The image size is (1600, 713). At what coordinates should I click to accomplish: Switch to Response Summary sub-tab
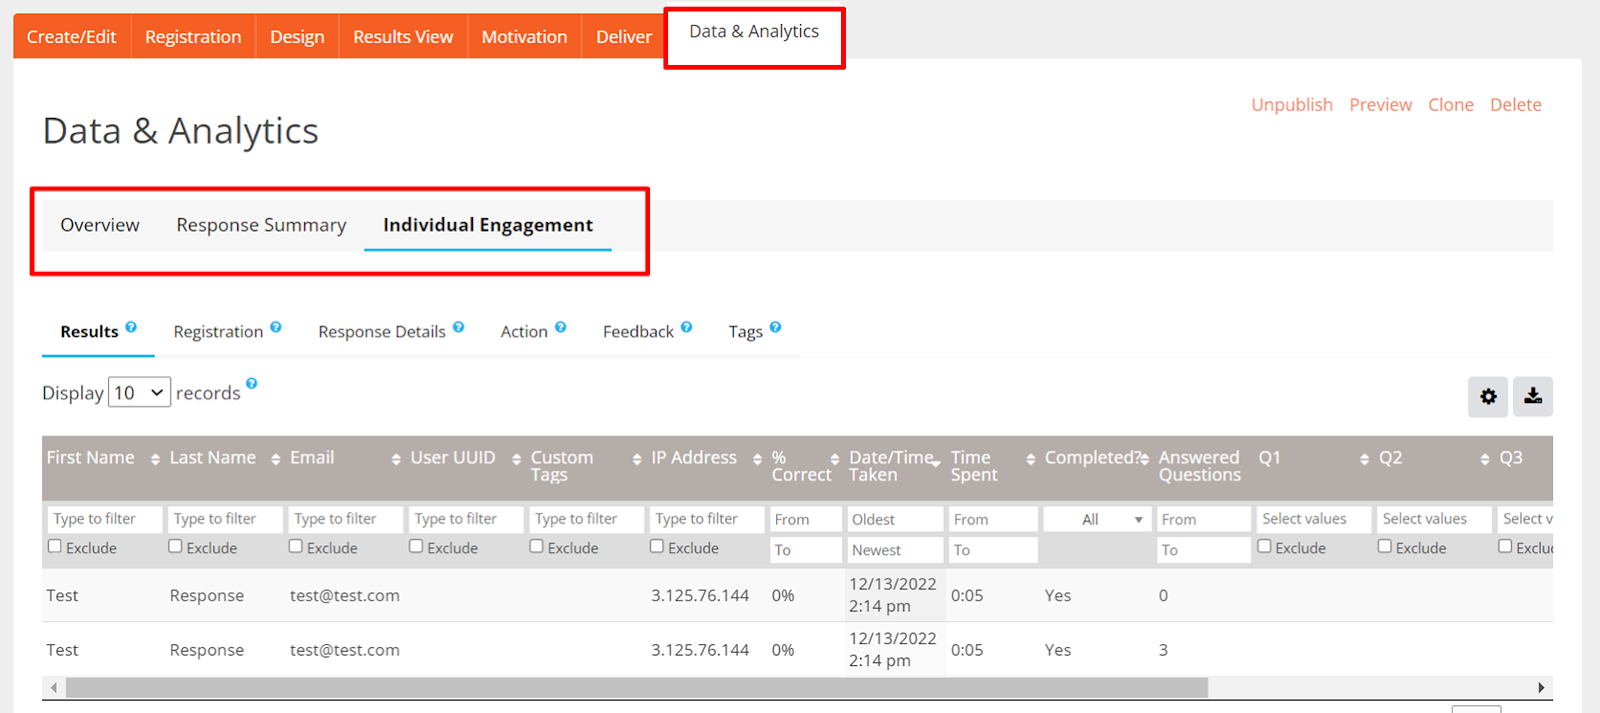261,225
